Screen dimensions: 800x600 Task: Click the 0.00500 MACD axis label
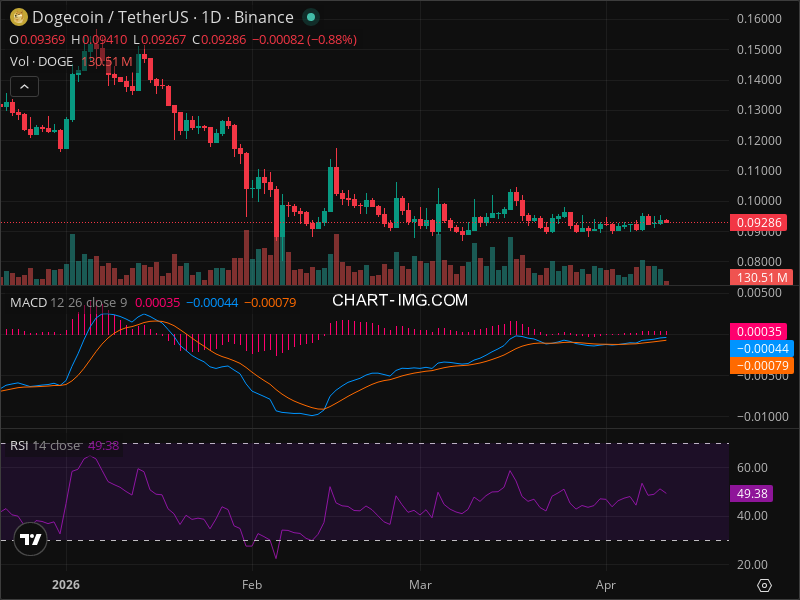(759, 293)
